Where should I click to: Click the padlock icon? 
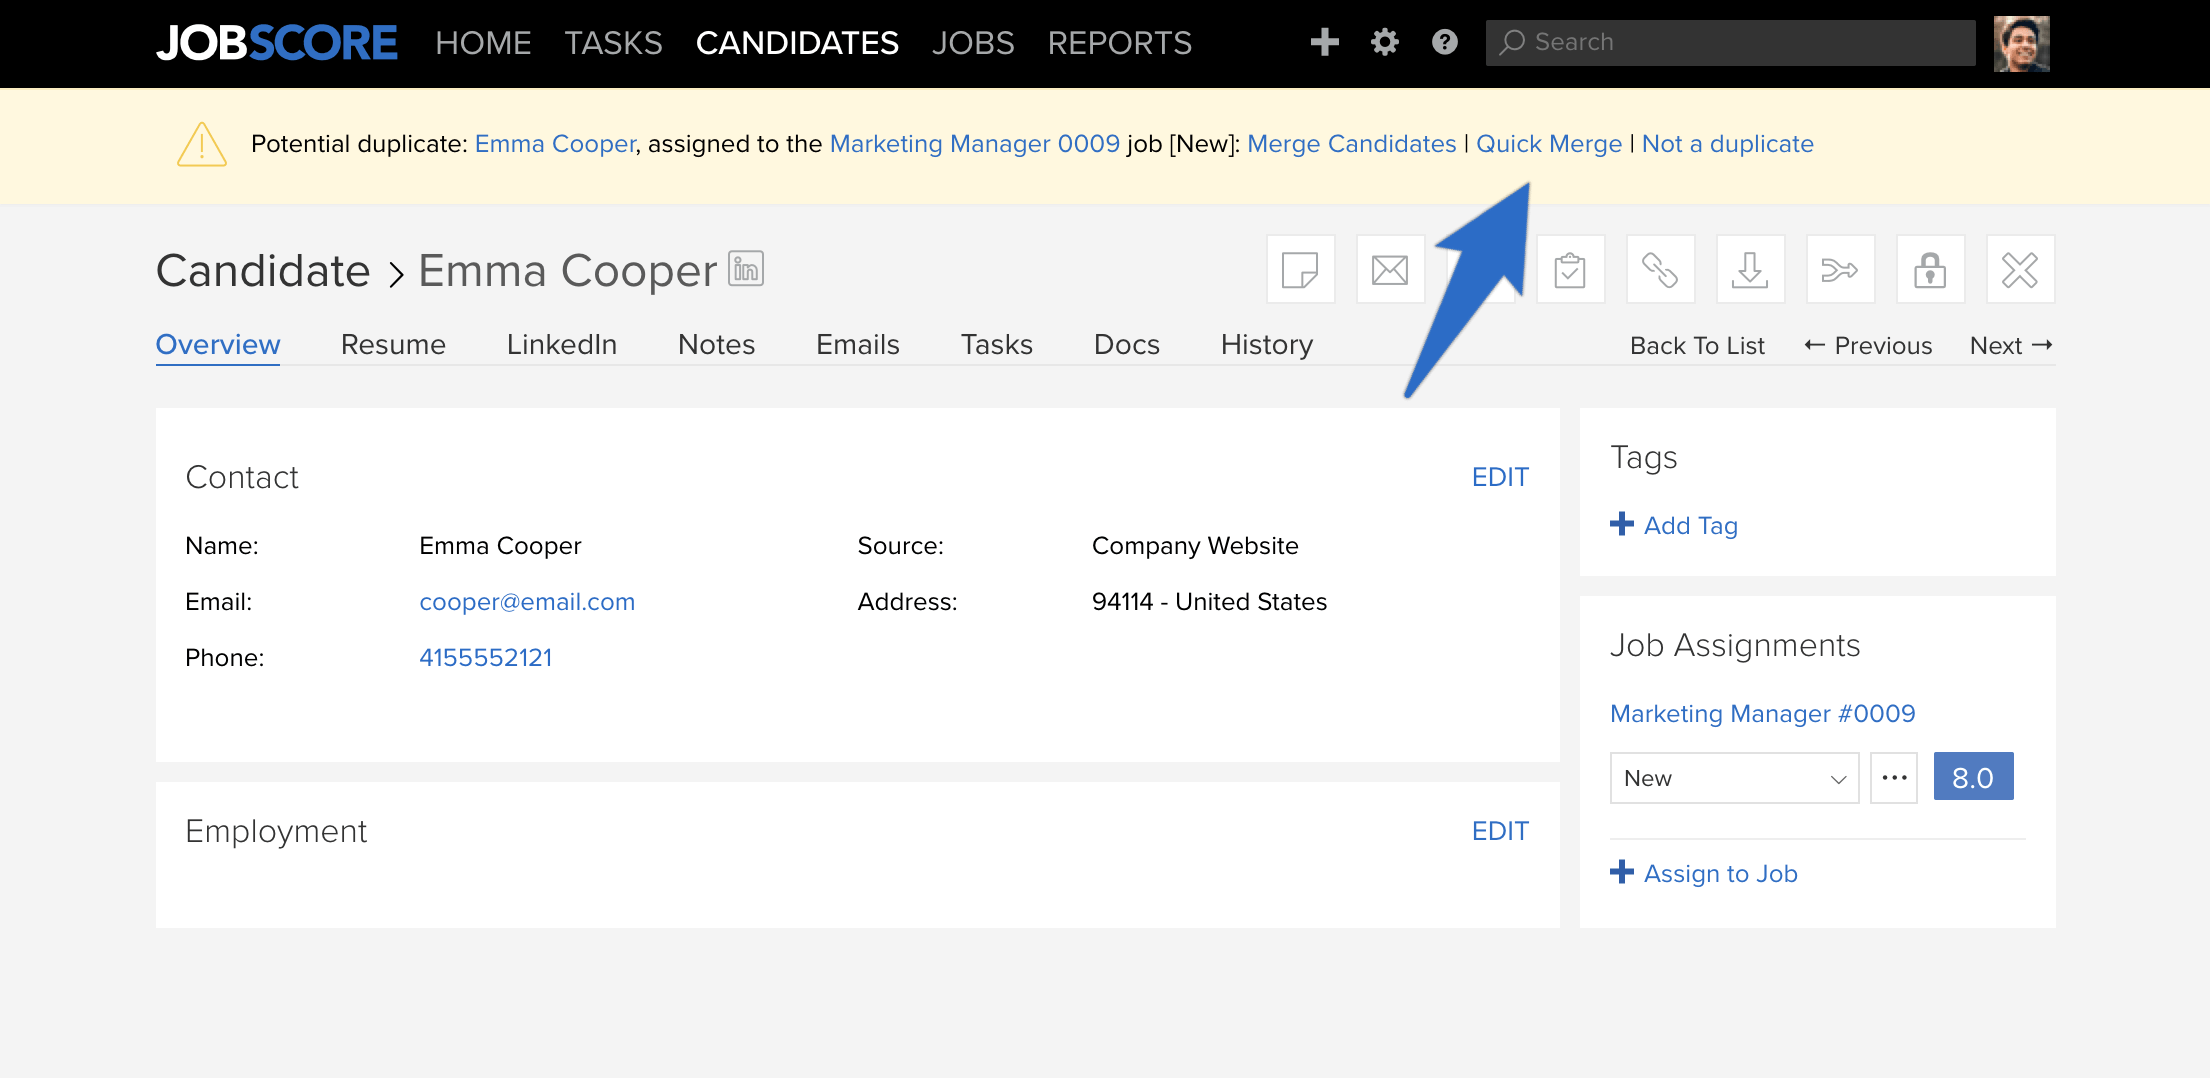tap(1930, 270)
